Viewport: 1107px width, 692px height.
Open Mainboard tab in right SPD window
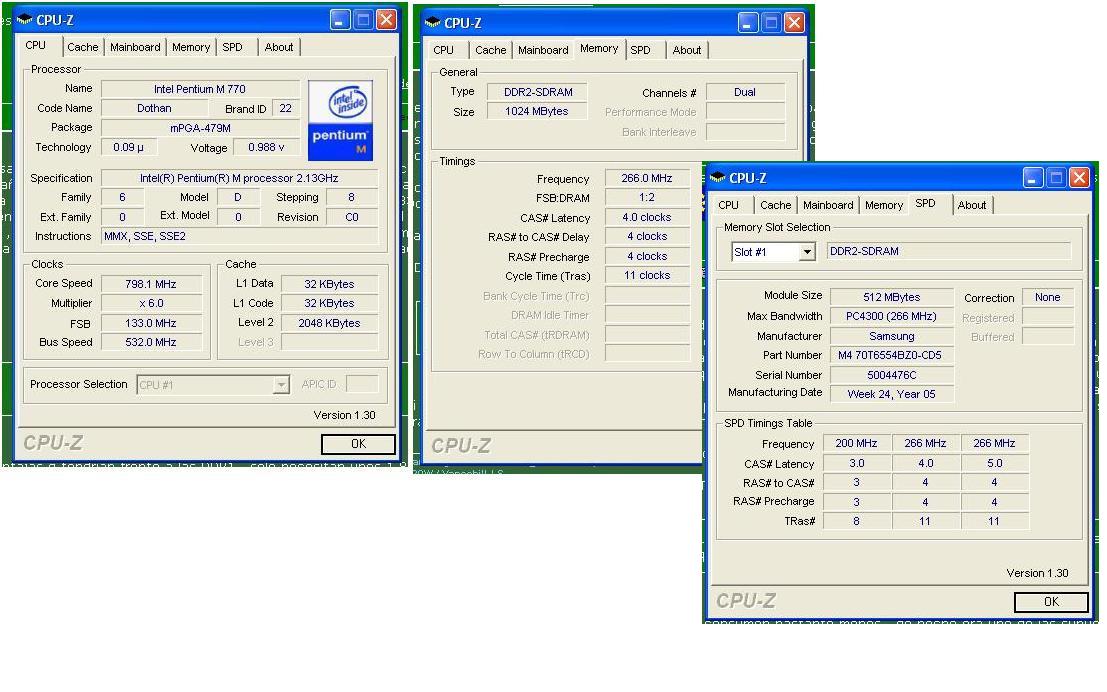828,205
